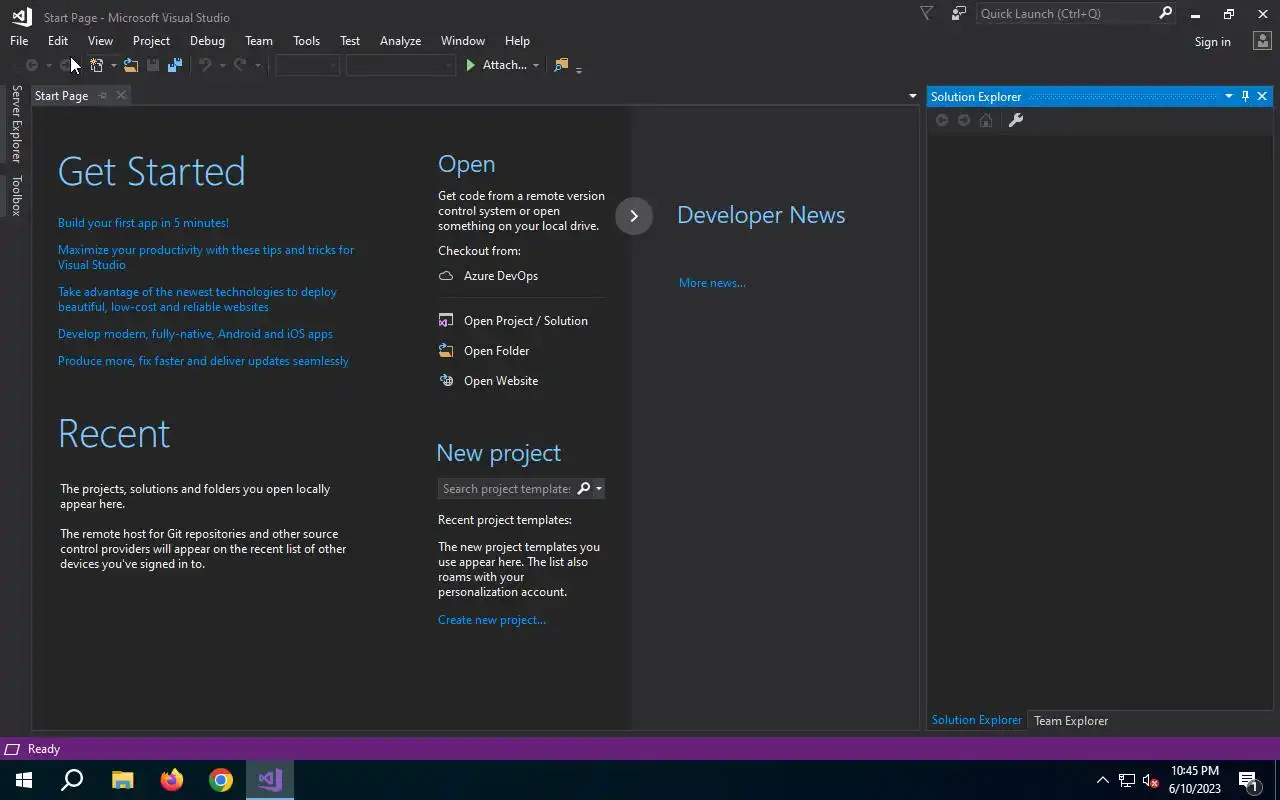
Task: Open the Redo history dropdown arrow
Action: tap(257, 65)
